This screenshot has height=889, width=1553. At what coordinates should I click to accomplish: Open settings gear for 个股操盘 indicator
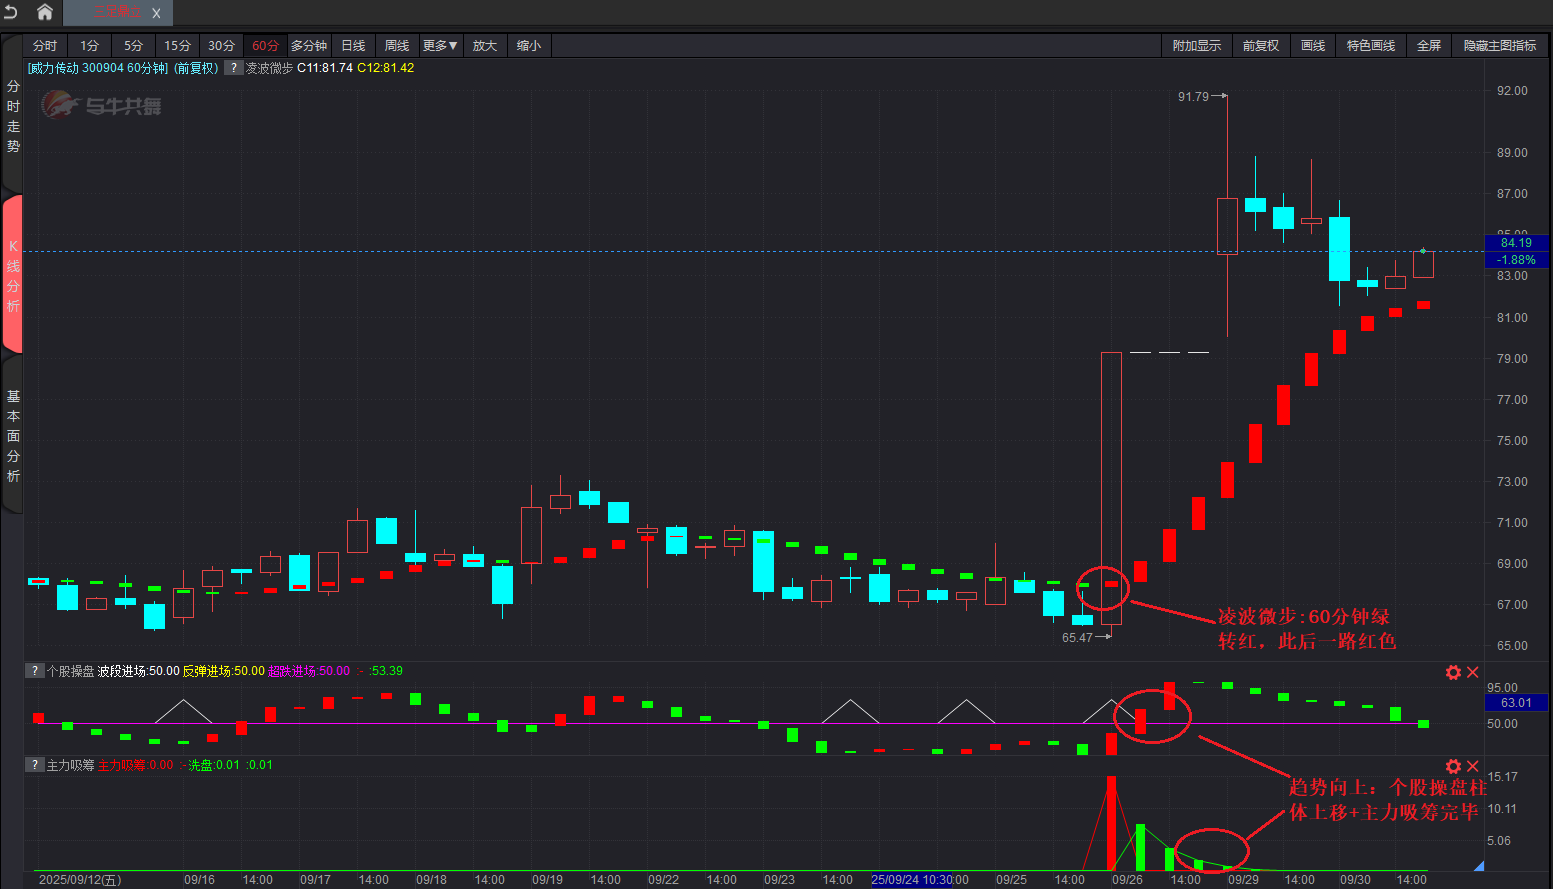pos(1453,672)
